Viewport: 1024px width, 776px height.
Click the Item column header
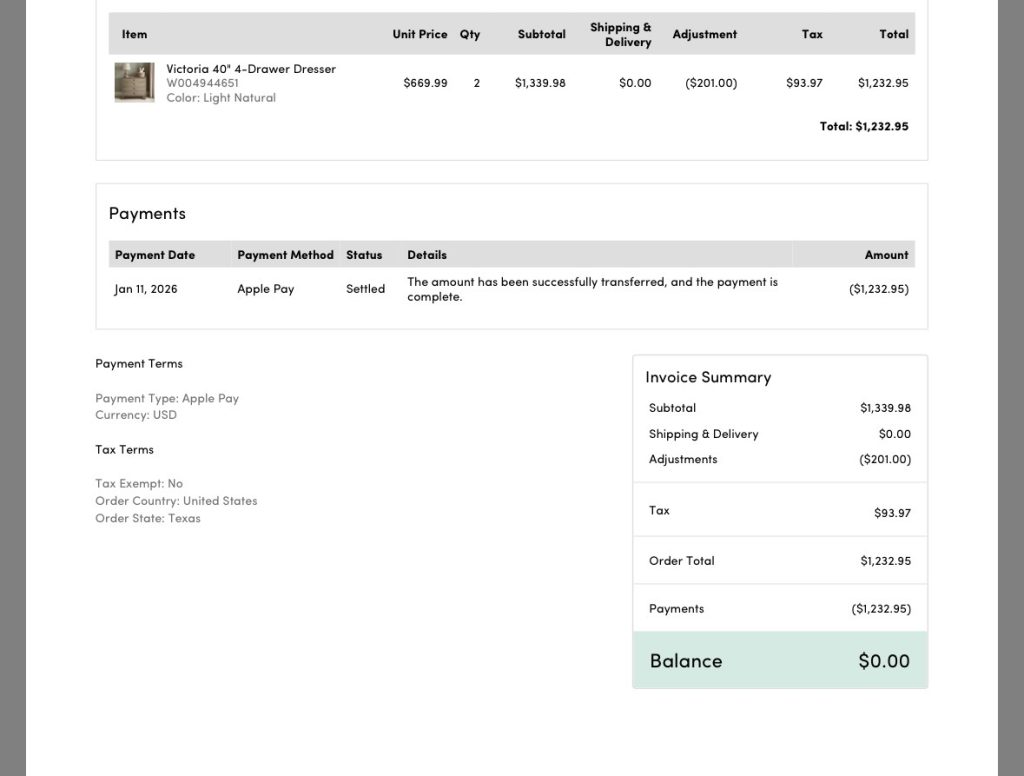tap(134, 34)
